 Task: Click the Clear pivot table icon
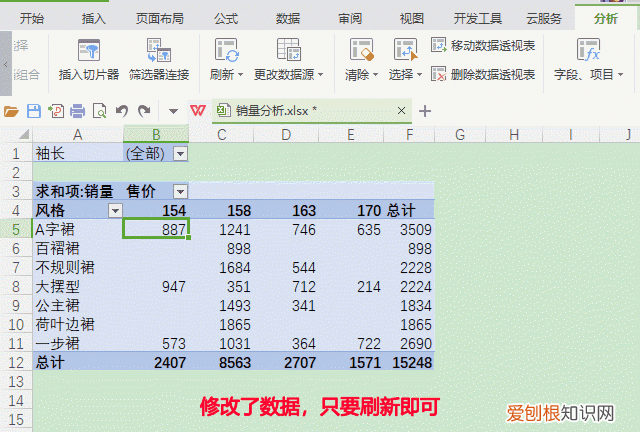[x=362, y=50]
